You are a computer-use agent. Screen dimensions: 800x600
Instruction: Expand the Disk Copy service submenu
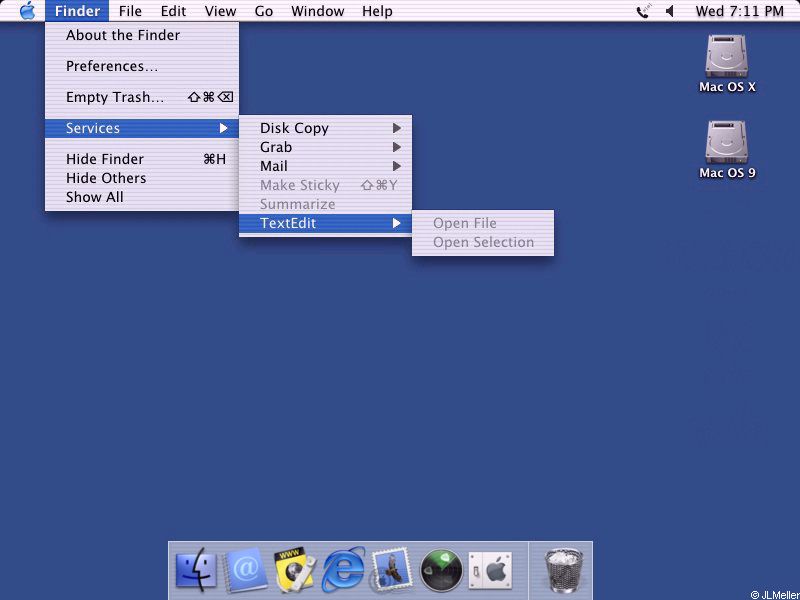tap(326, 128)
